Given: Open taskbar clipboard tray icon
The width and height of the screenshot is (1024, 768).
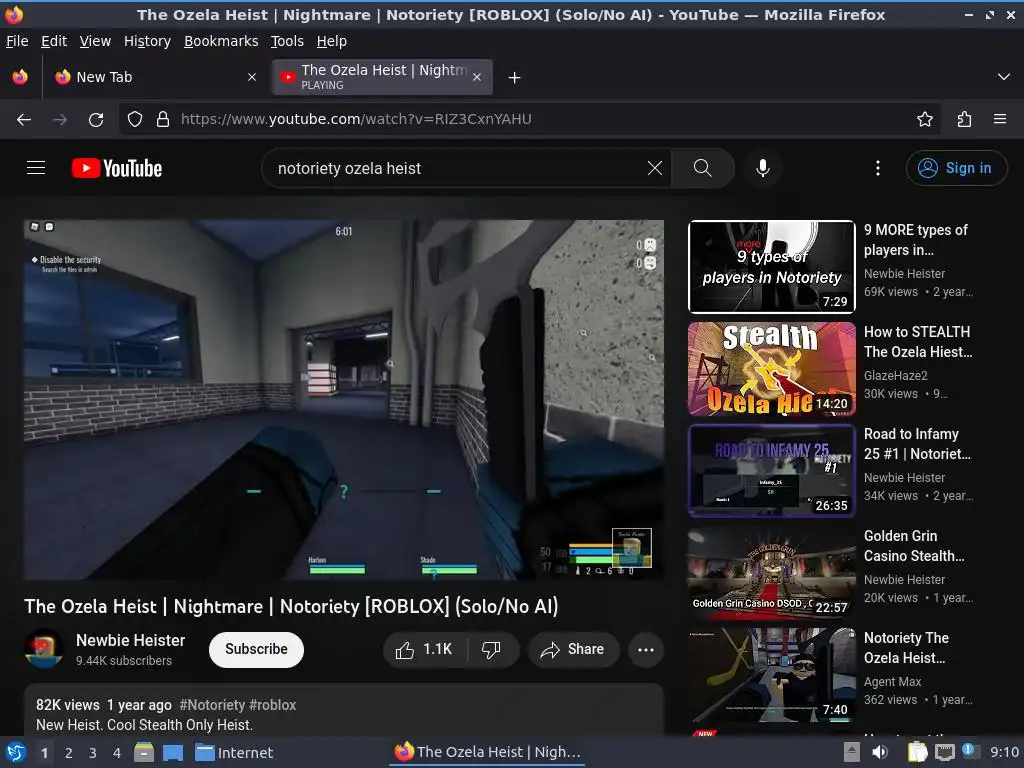Looking at the screenshot, I should 917,752.
